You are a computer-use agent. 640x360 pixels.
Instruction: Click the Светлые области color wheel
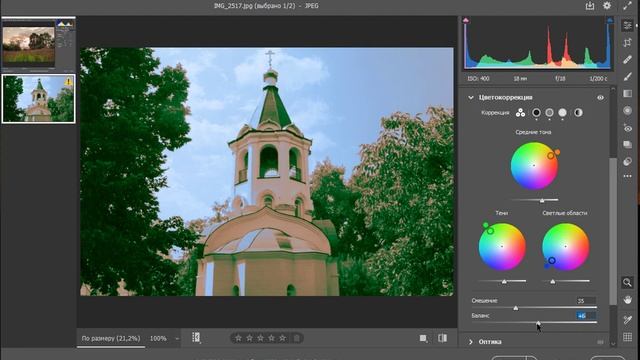[565, 247]
